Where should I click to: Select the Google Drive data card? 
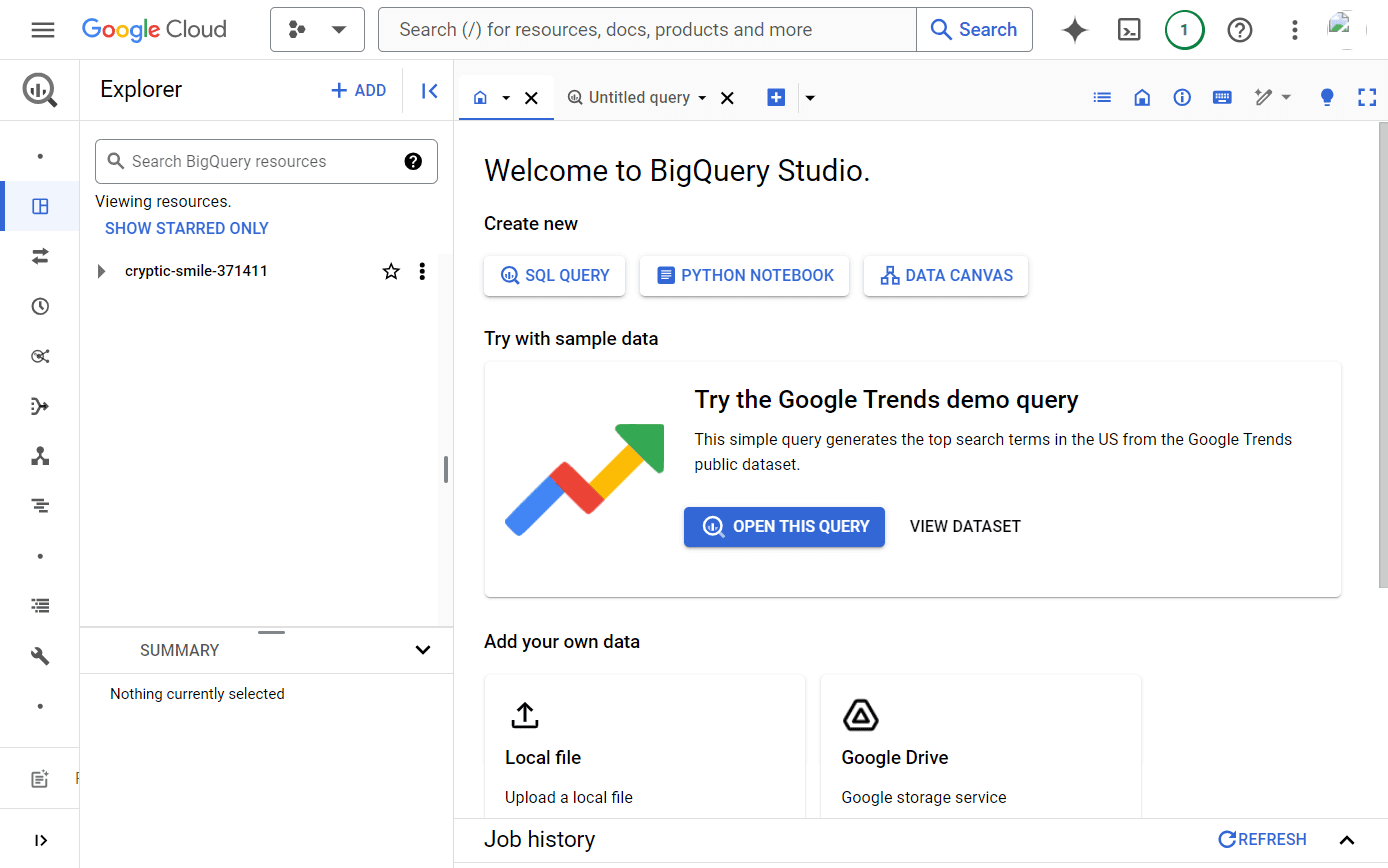981,747
